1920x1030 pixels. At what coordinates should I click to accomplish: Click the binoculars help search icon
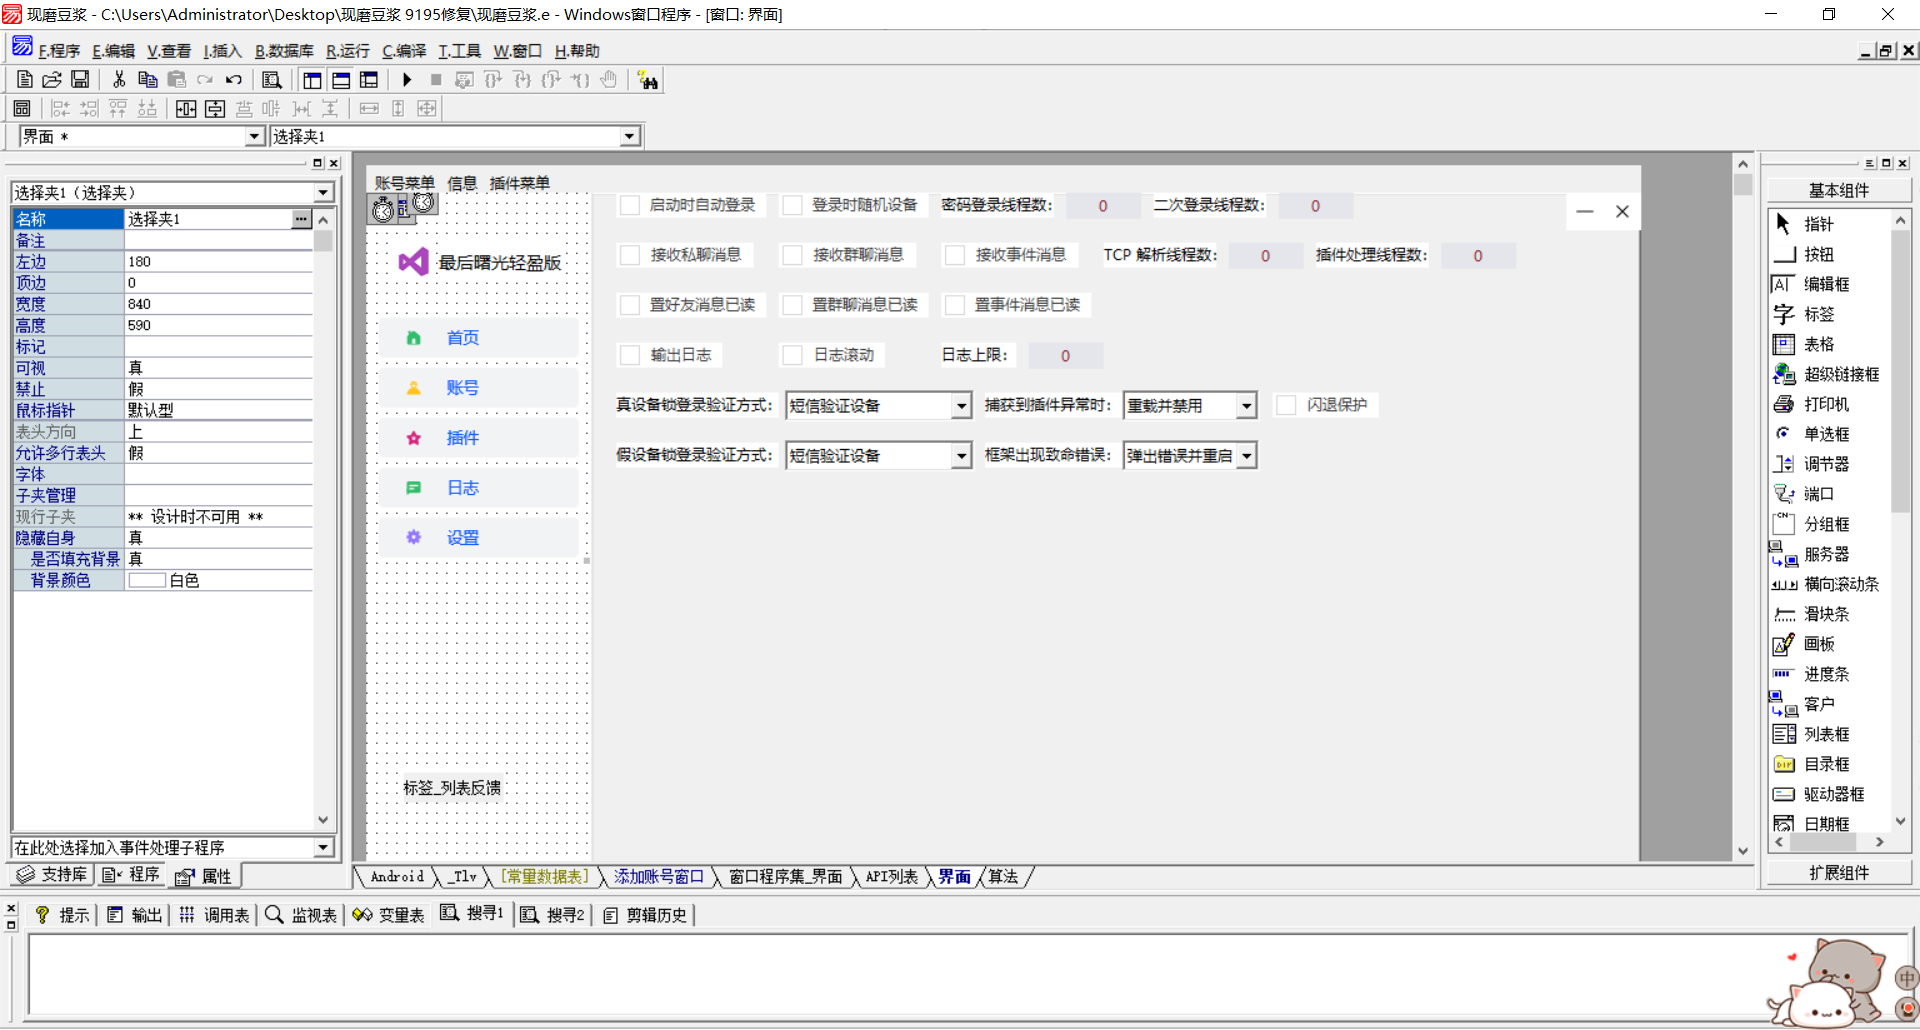pos(648,81)
